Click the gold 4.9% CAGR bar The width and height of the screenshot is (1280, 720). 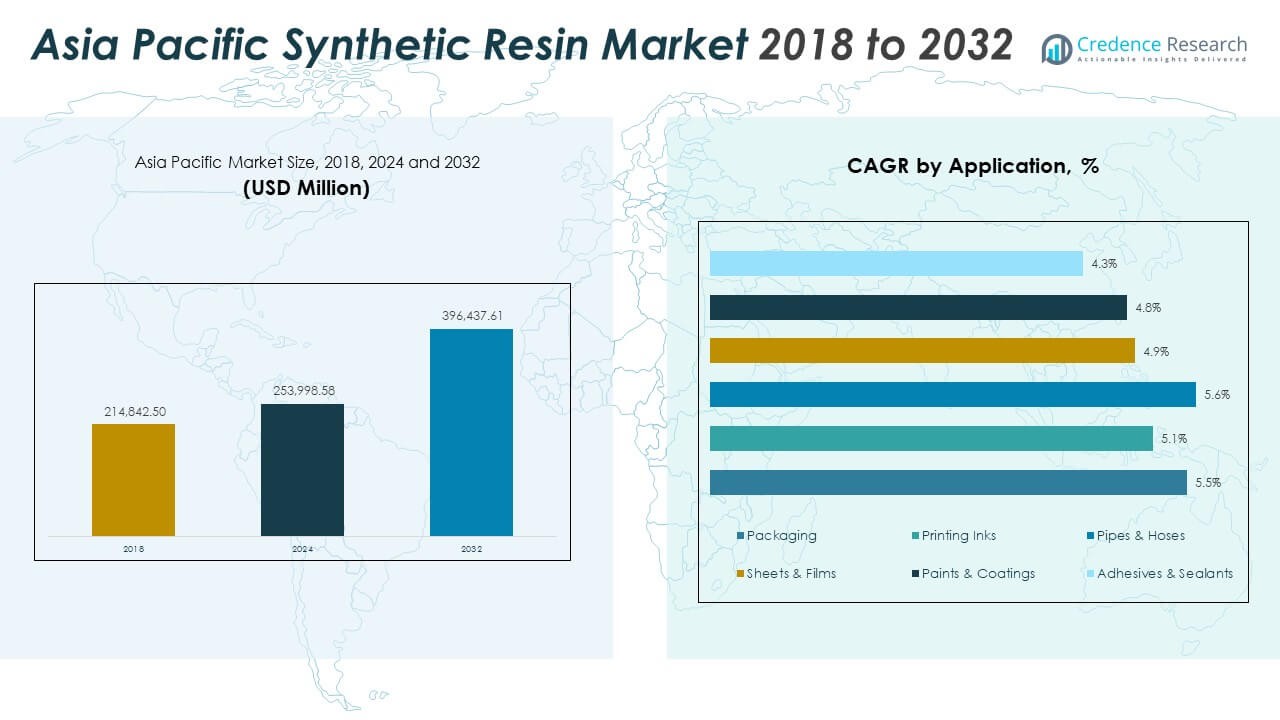922,351
